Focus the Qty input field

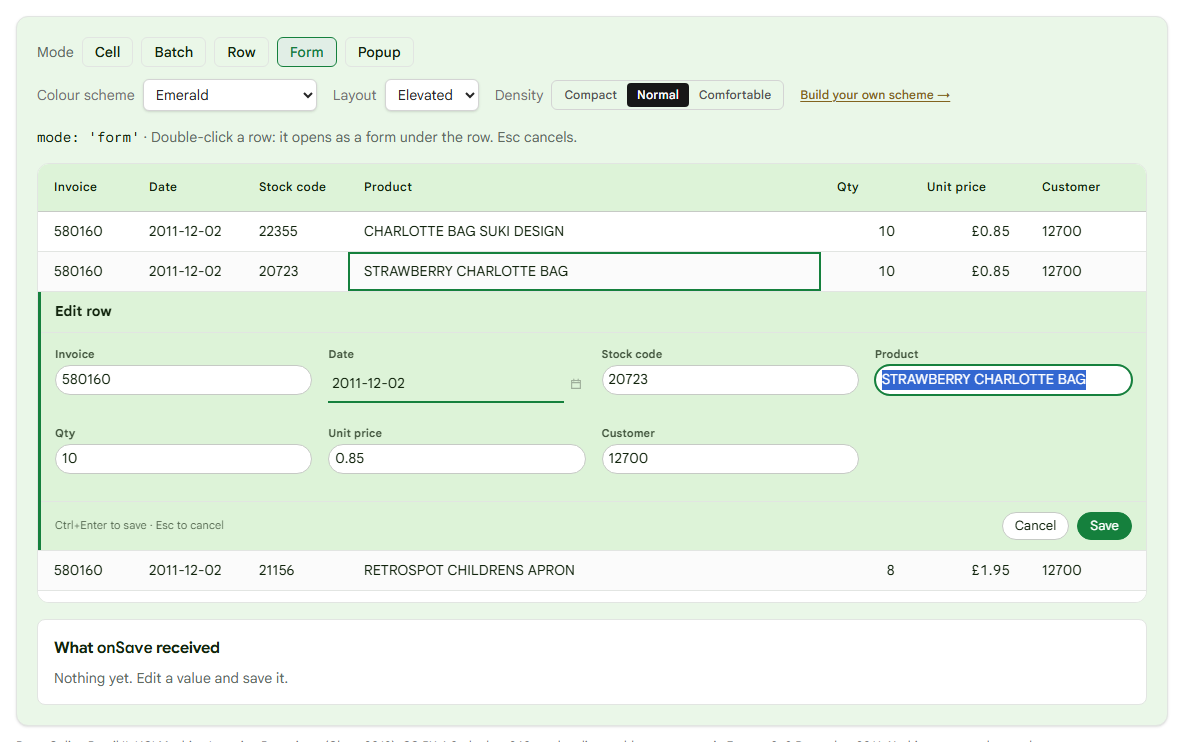pyautogui.click(x=183, y=459)
